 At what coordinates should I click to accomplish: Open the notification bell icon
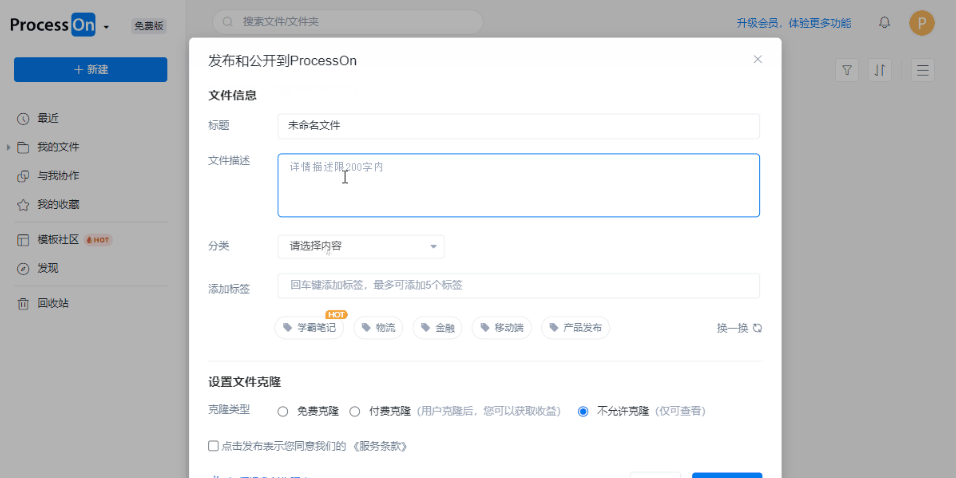[x=884, y=23]
